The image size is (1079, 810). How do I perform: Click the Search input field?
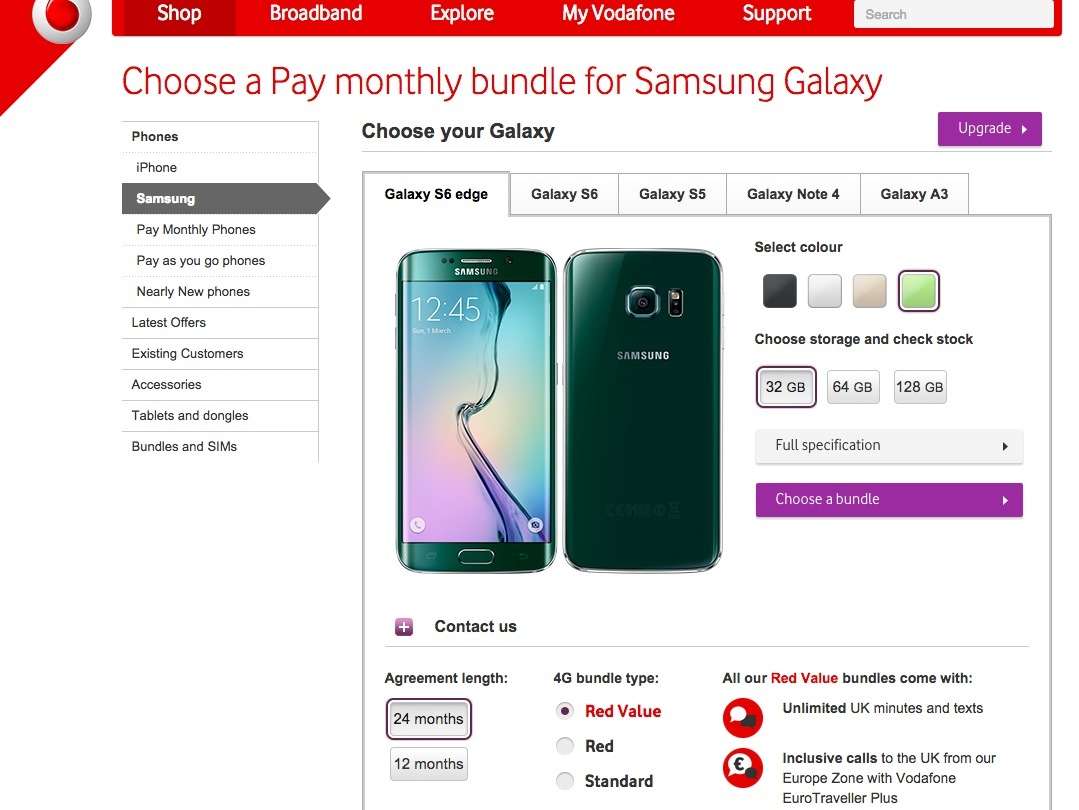coord(952,14)
